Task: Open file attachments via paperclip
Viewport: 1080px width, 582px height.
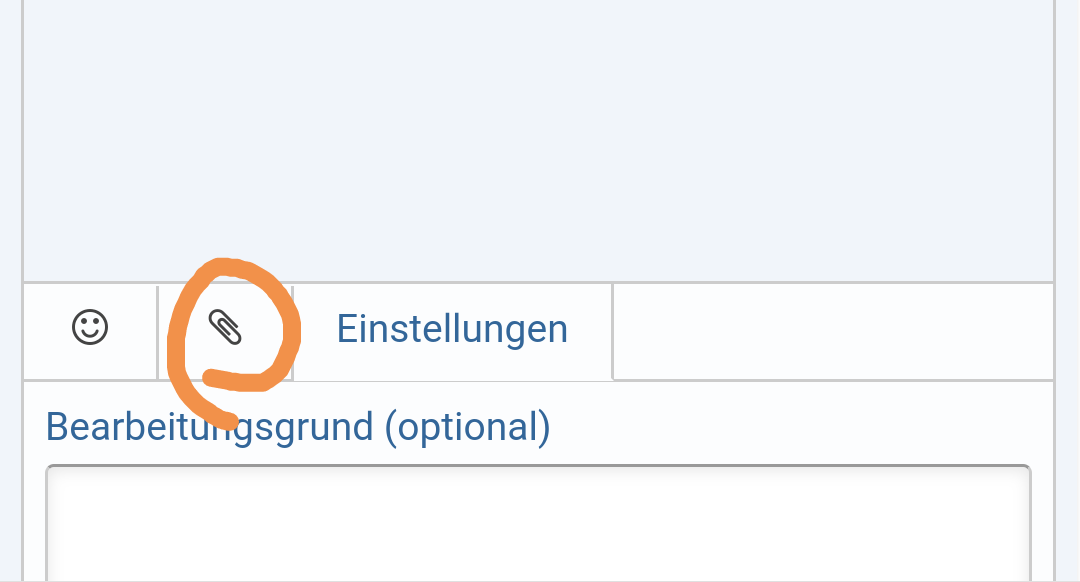Action: point(225,328)
